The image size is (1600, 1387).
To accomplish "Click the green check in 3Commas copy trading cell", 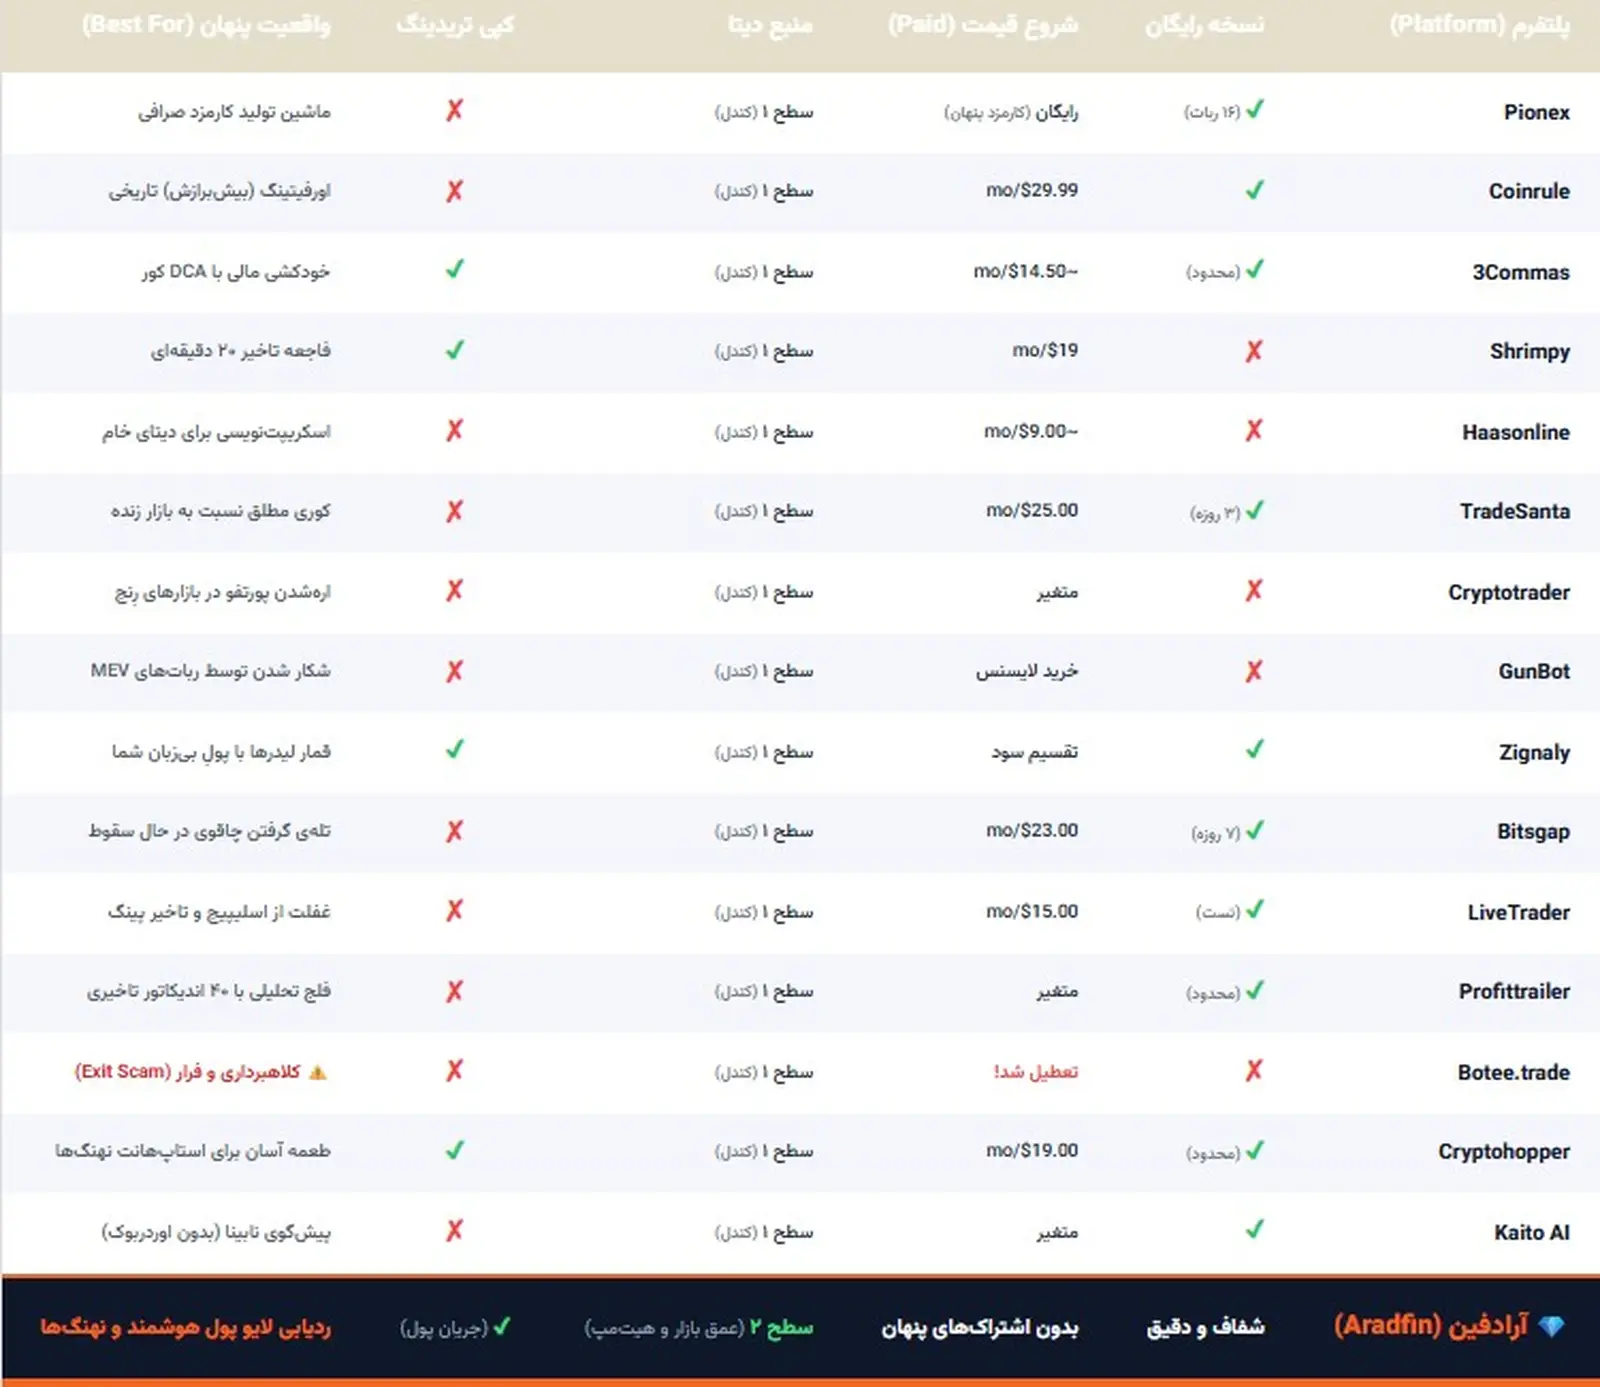I will click(x=455, y=269).
